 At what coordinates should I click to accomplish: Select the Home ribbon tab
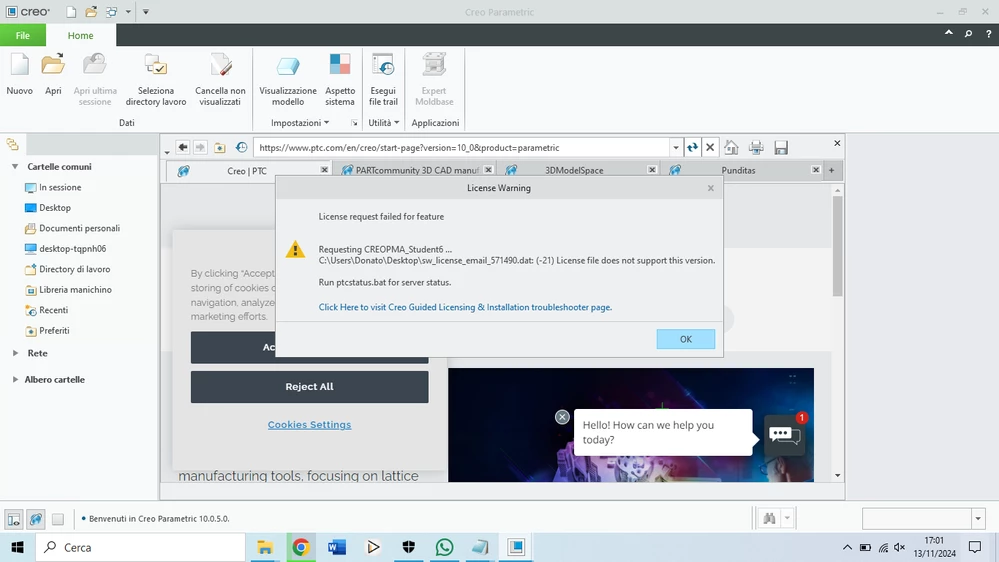coord(80,35)
